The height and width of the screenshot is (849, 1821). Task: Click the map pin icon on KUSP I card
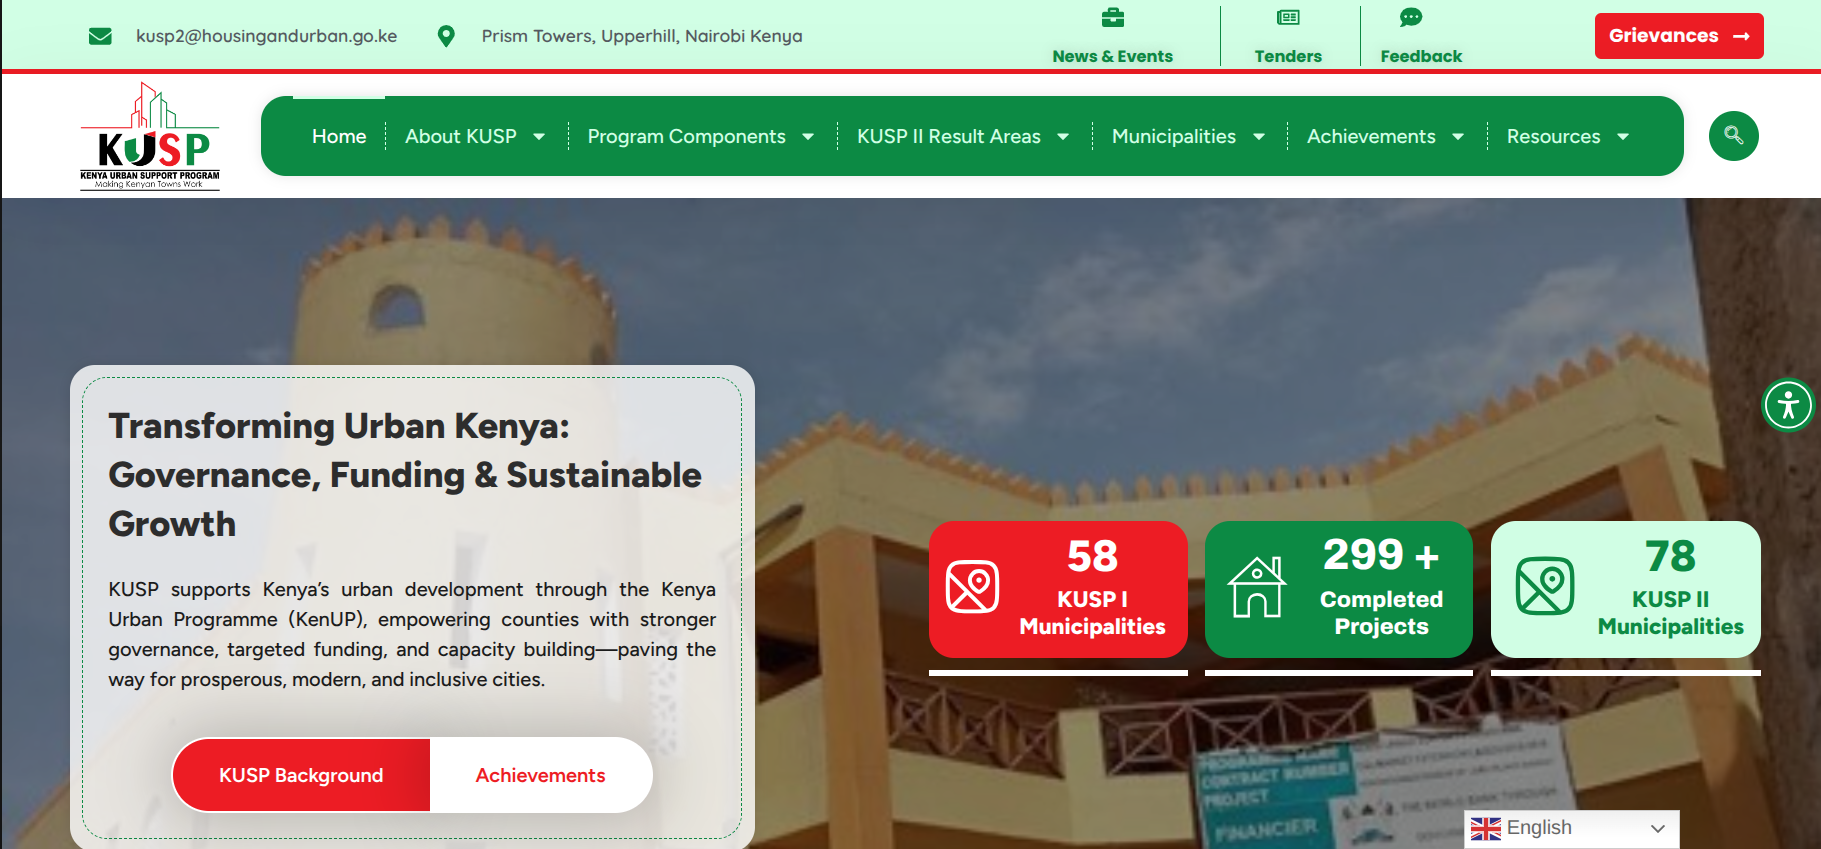tap(972, 587)
